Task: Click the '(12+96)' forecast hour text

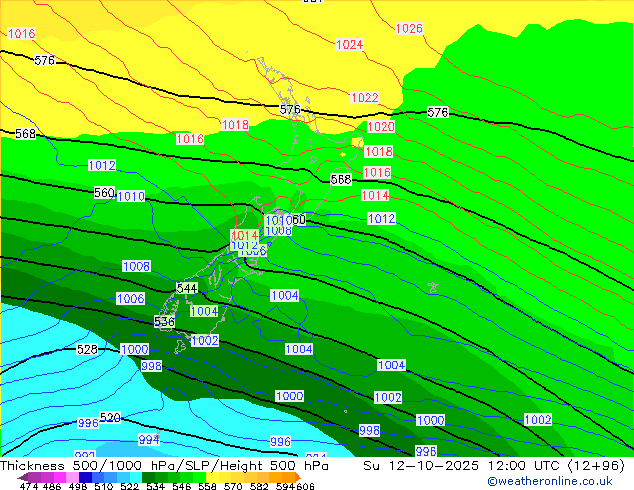Action: coord(597,466)
